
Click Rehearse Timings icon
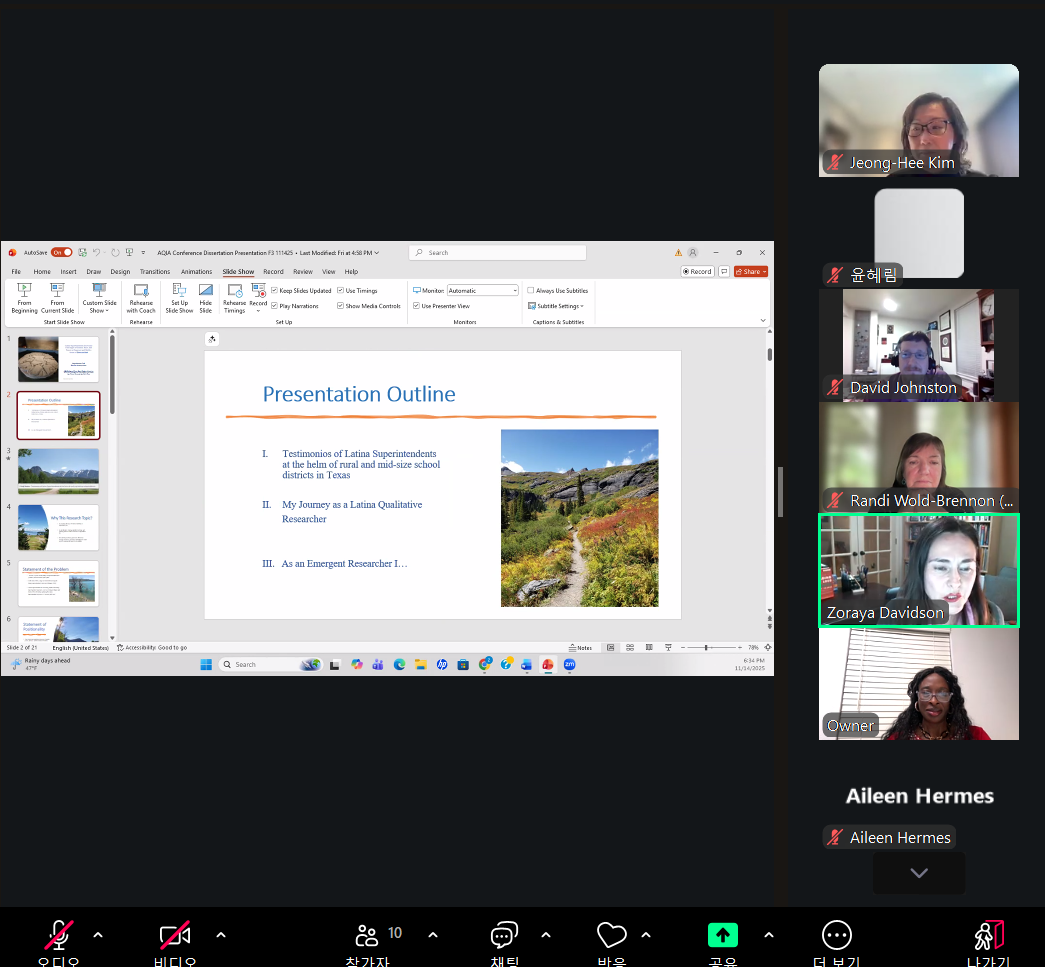click(234, 298)
